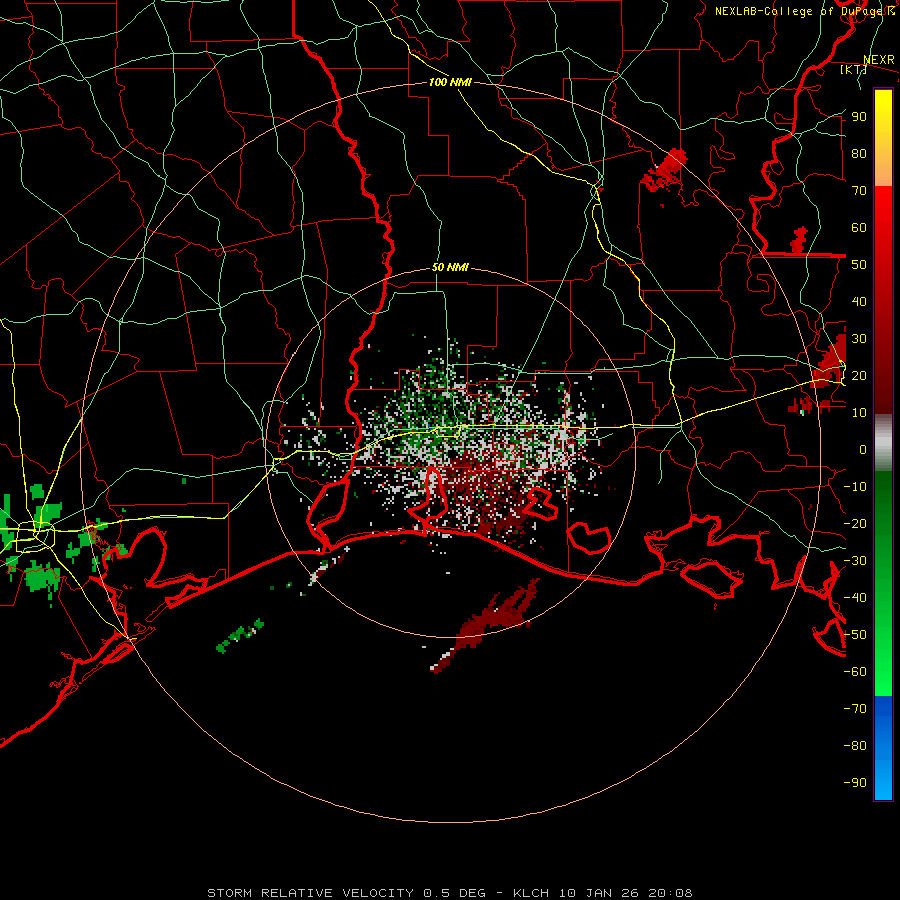Select the 60 value on velocity scale

coord(859,227)
